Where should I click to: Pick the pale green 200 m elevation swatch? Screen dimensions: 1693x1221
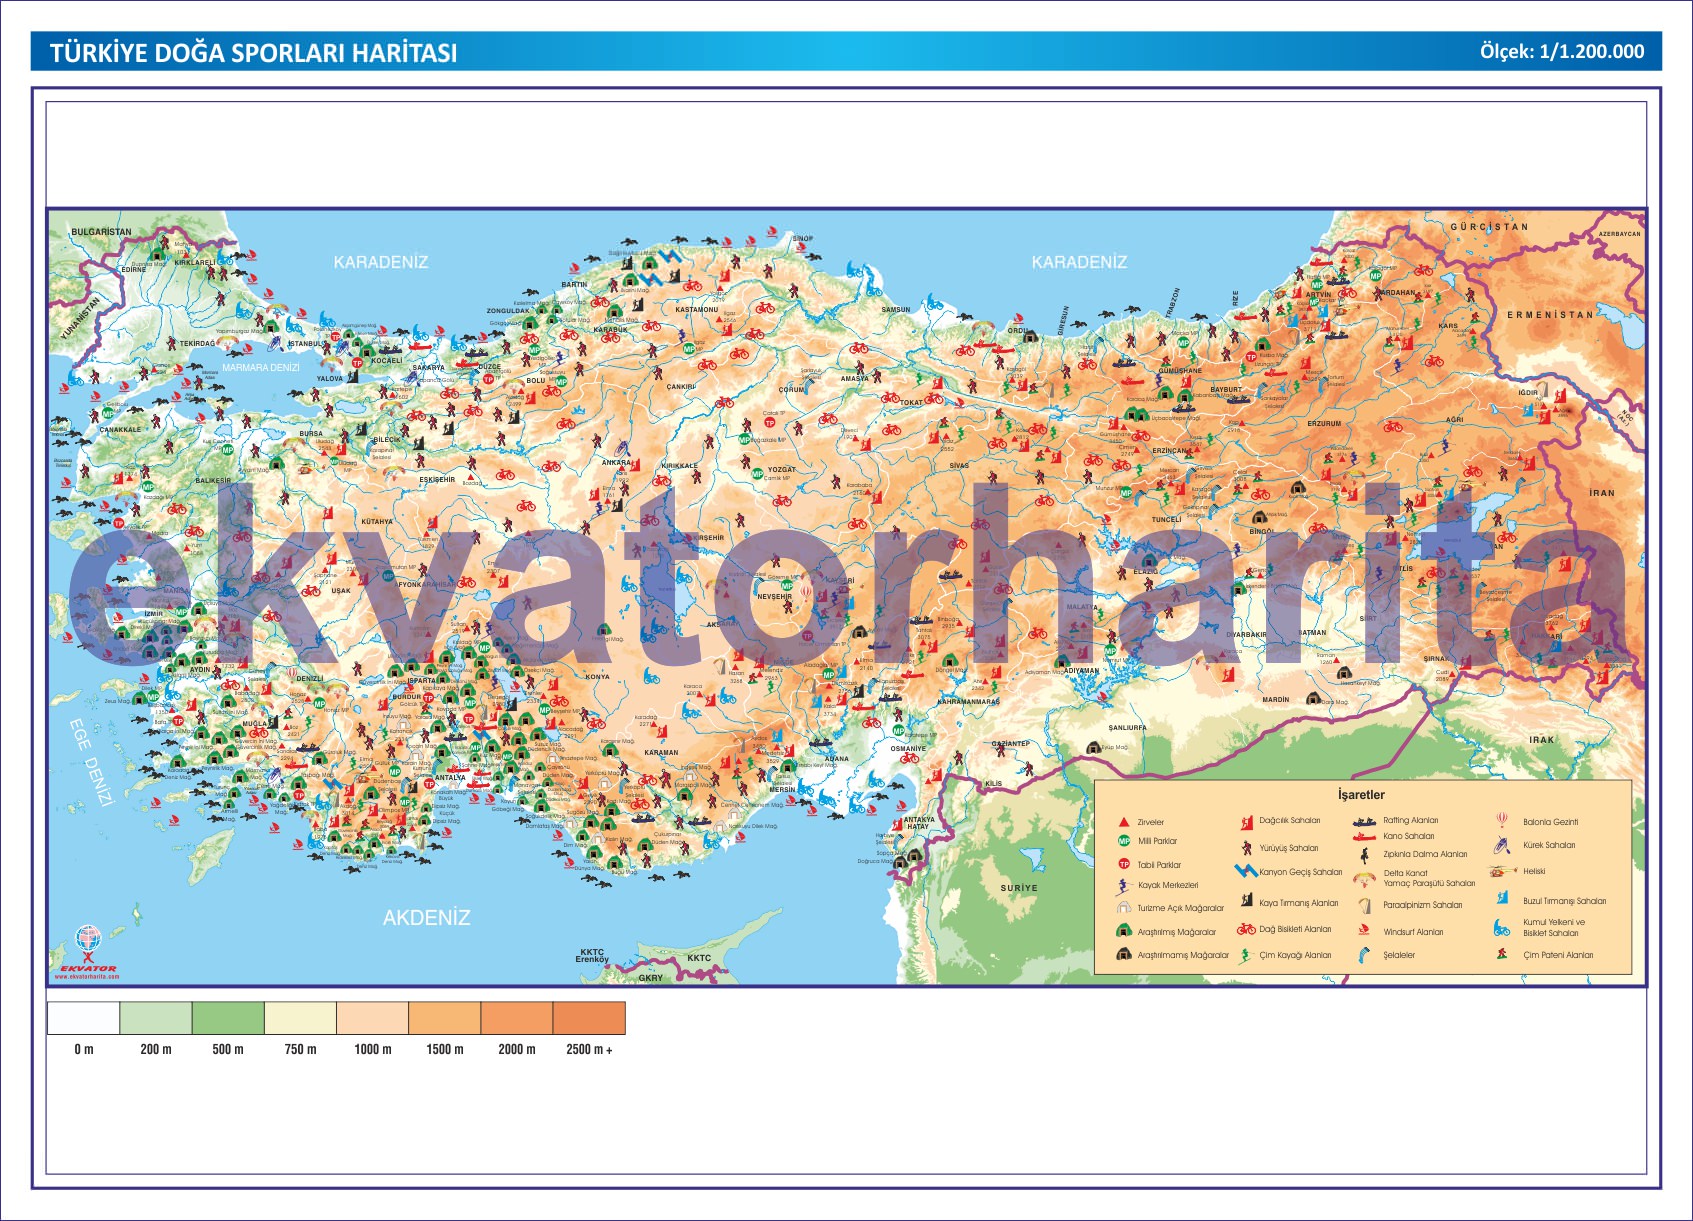156,1018
